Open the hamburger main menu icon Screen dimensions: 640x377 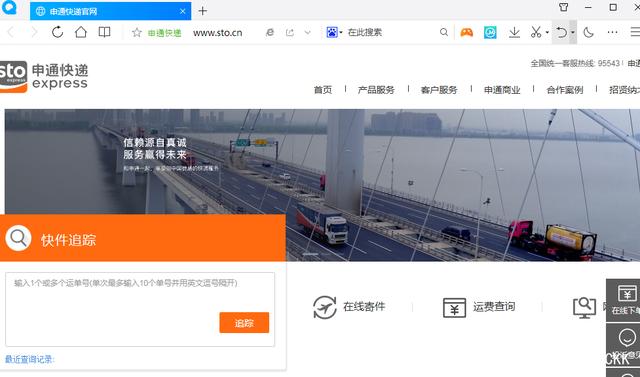coord(635,32)
